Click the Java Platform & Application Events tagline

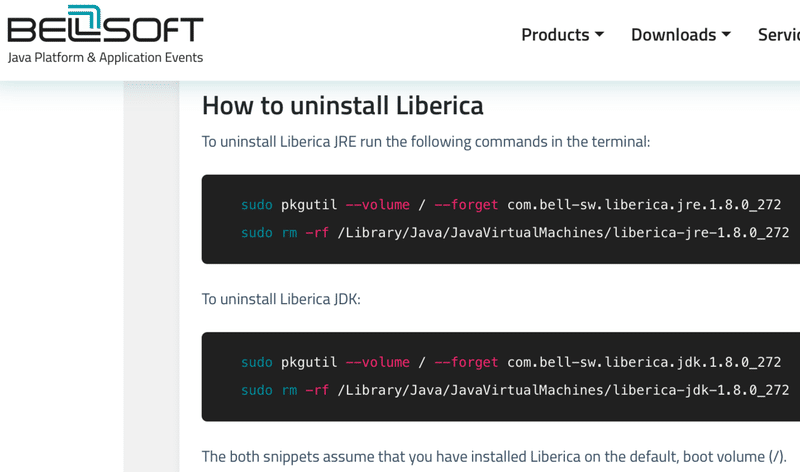click(105, 57)
